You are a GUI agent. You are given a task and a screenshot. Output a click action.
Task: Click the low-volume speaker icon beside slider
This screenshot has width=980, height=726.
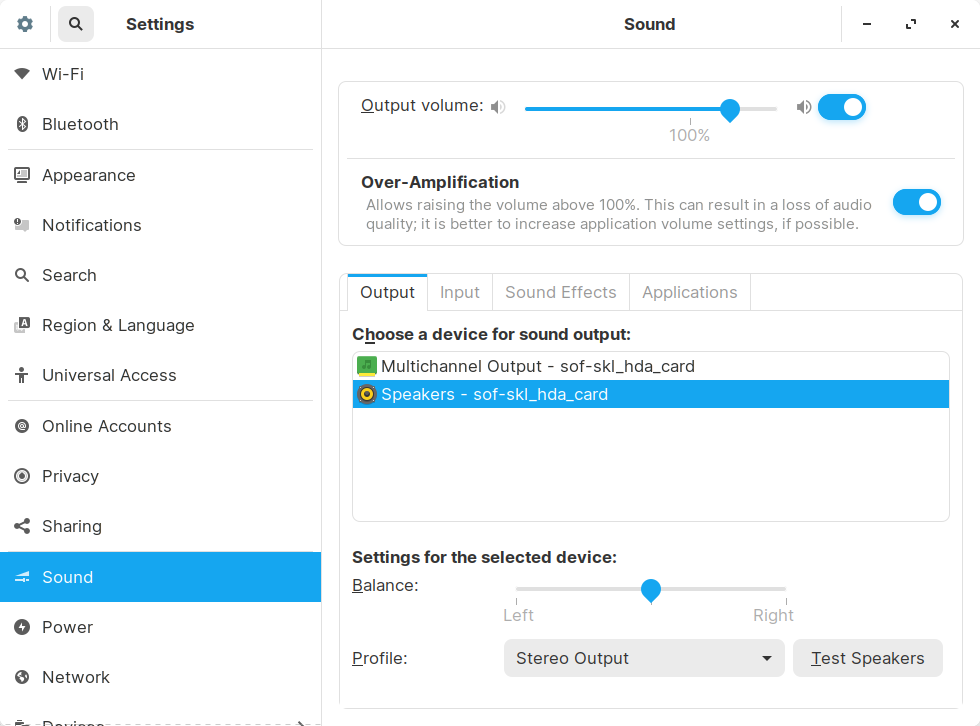click(498, 107)
